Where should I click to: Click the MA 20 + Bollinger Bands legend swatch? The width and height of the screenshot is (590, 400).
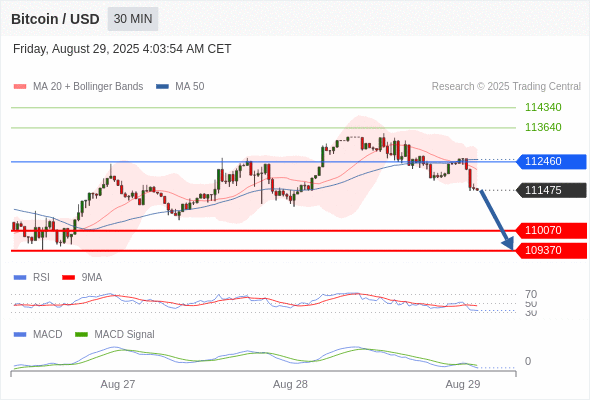pos(20,87)
